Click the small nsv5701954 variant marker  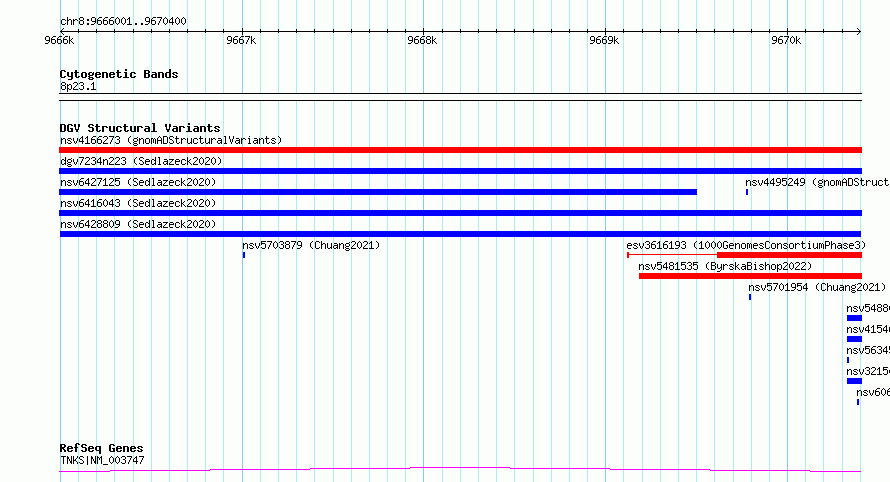[750, 297]
